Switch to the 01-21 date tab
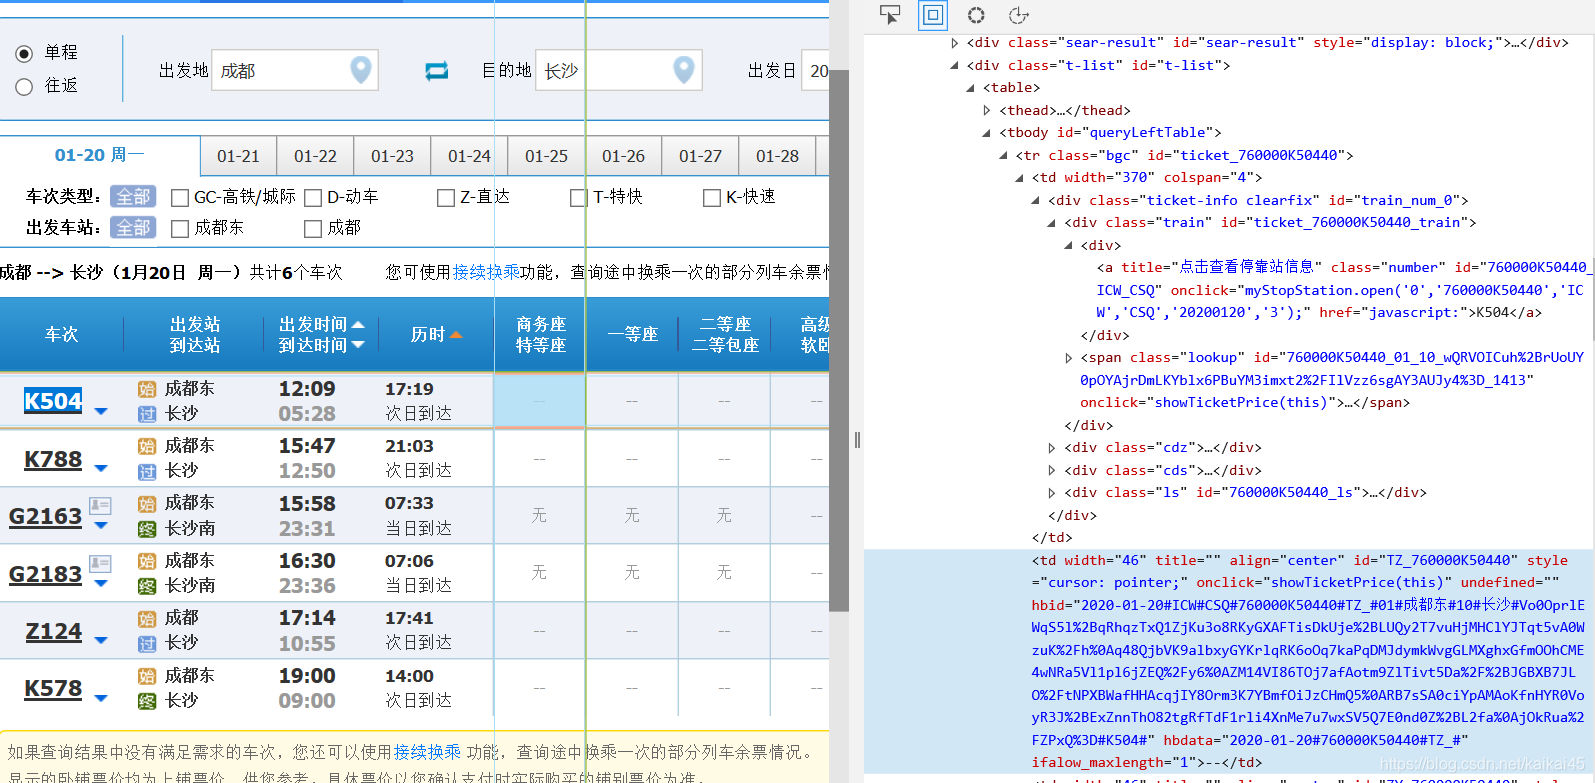The width and height of the screenshot is (1595, 783). (x=238, y=157)
